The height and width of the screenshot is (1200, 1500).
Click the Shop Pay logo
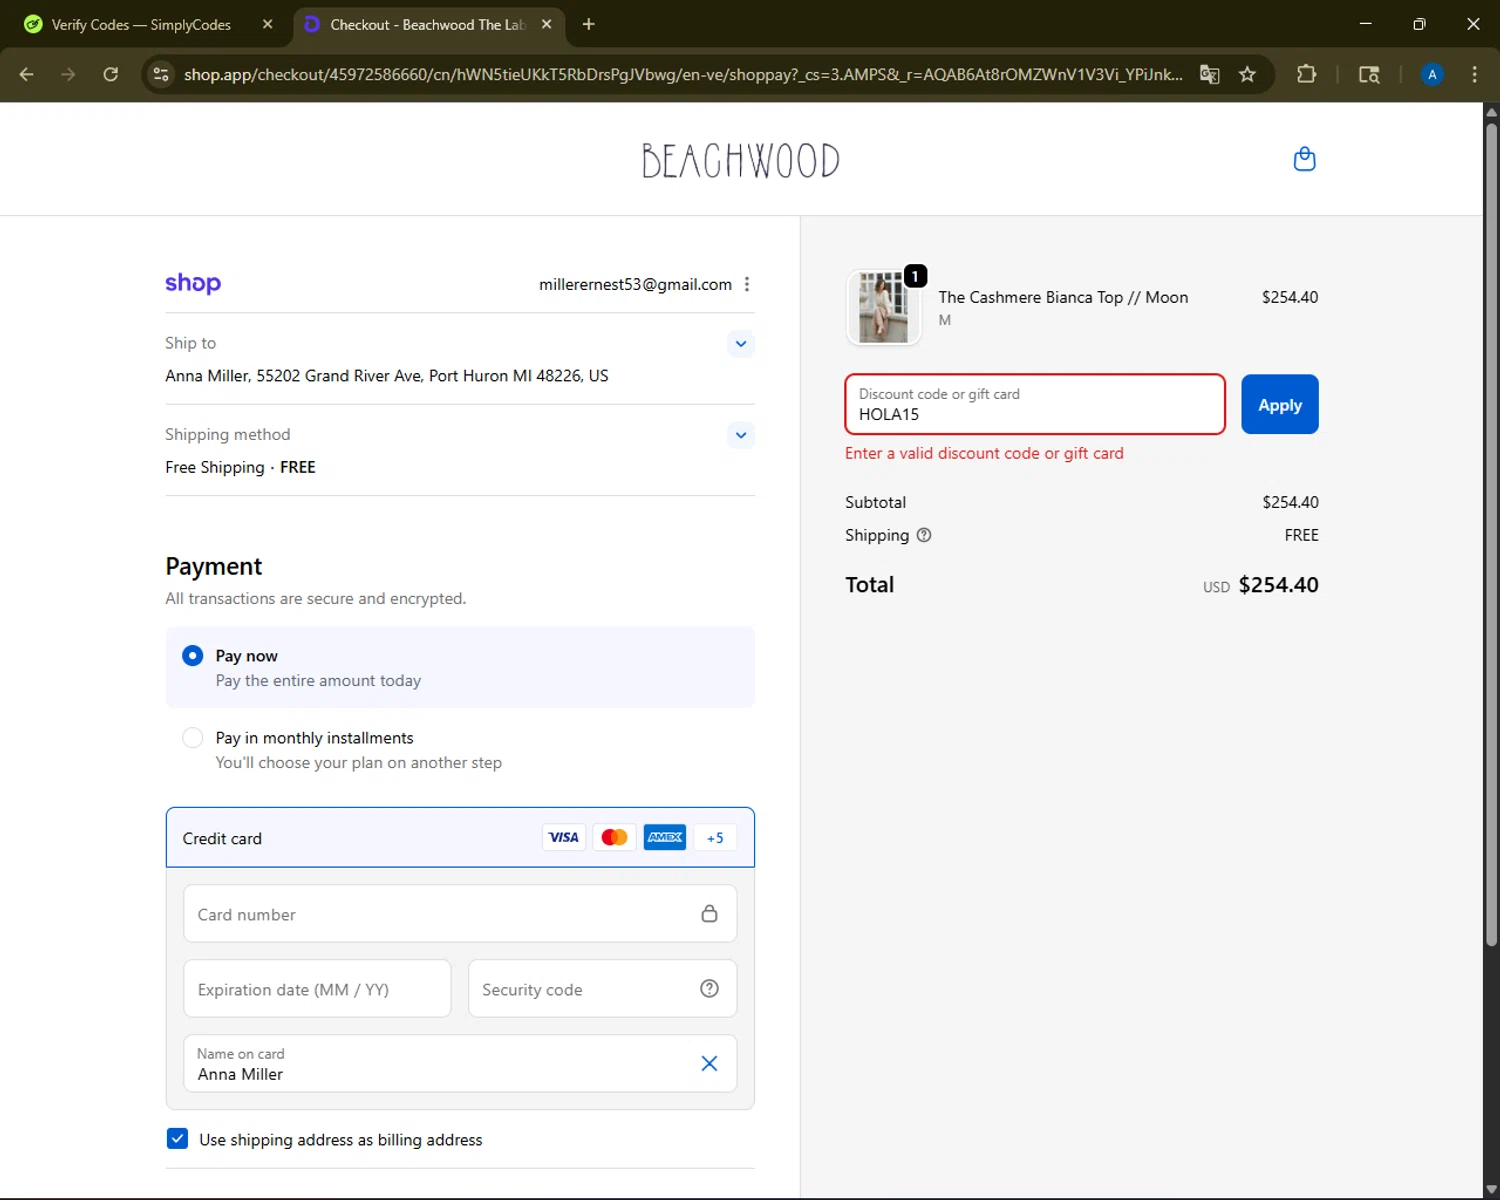coord(193,283)
